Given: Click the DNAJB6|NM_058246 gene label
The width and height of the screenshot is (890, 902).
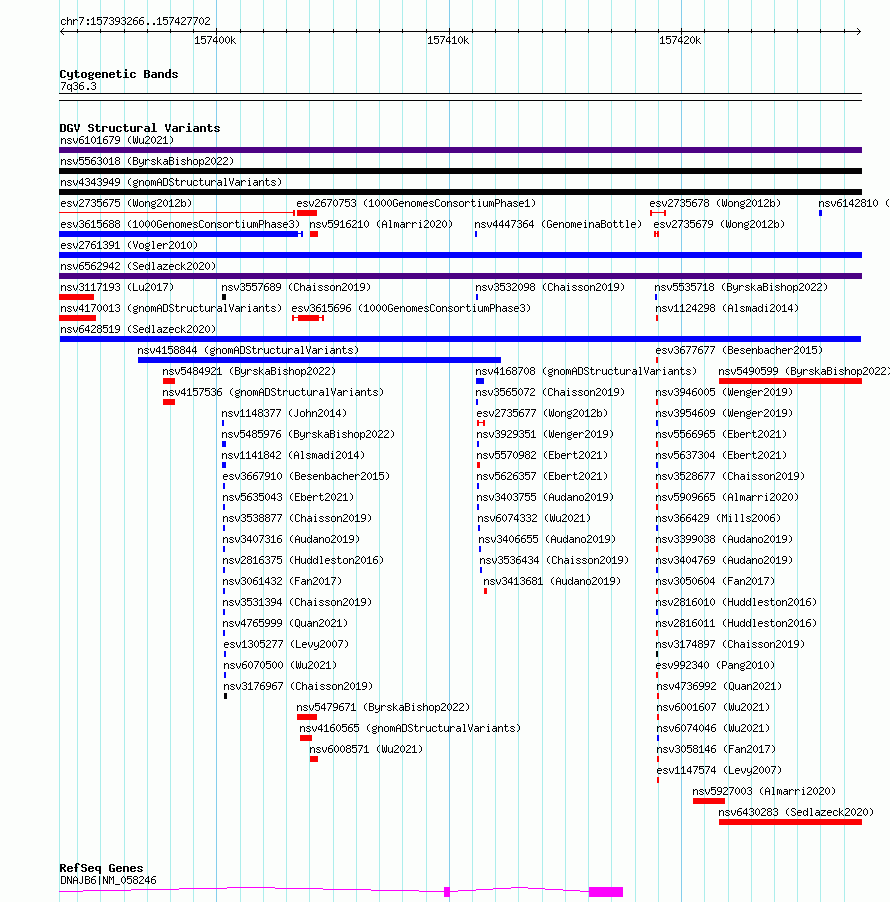Looking at the screenshot, I should point(108,880).
